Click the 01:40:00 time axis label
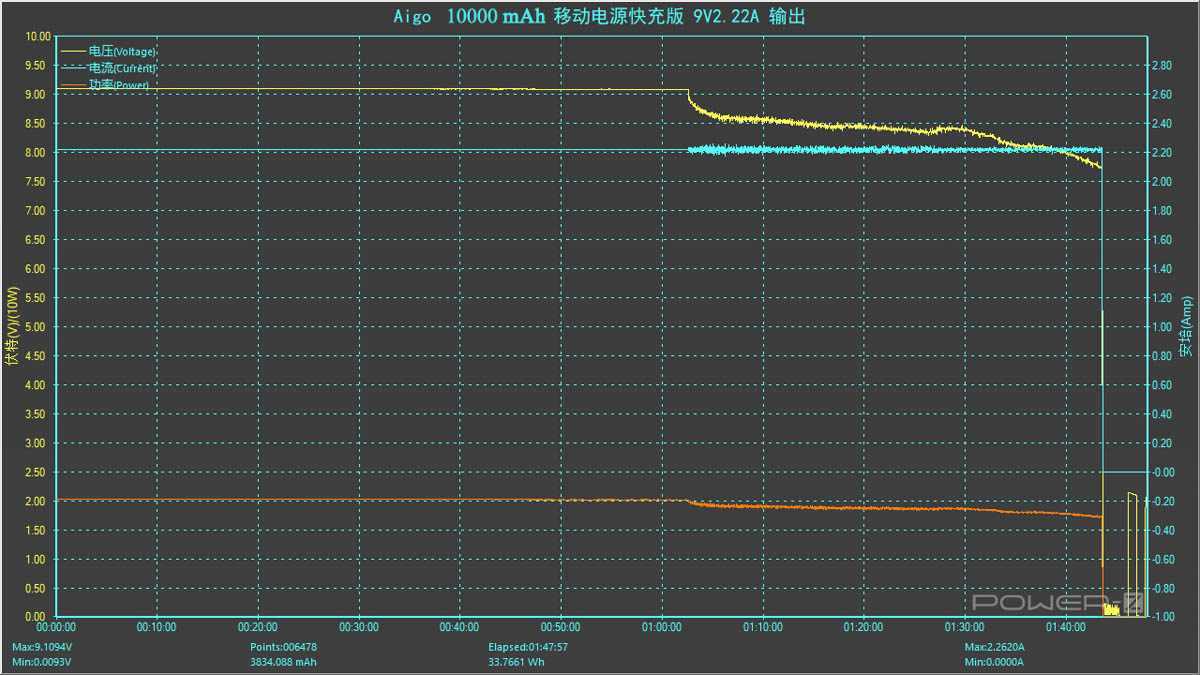 click(x=1064, y=628)
